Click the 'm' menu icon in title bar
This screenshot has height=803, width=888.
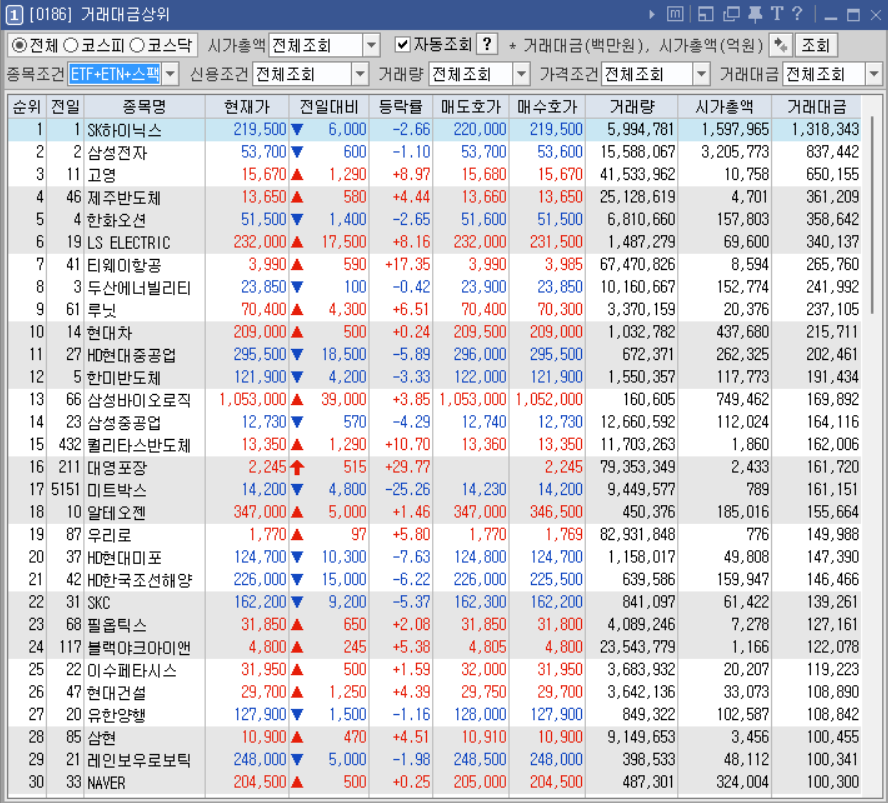click(x=675, y=14)
